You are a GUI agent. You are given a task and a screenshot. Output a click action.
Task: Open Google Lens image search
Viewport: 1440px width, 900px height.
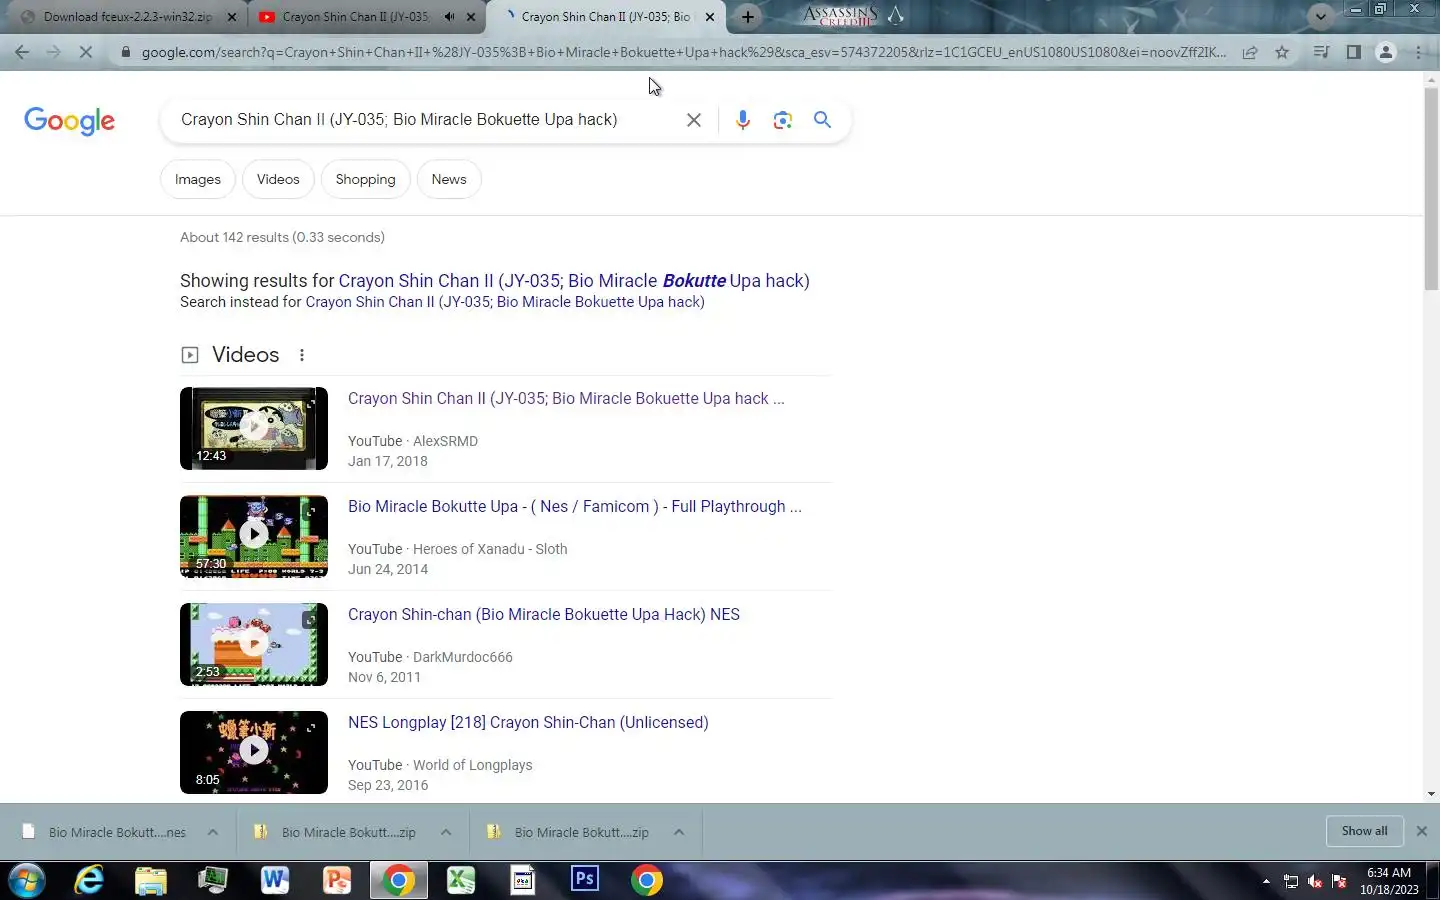click(x=782, y=120)
